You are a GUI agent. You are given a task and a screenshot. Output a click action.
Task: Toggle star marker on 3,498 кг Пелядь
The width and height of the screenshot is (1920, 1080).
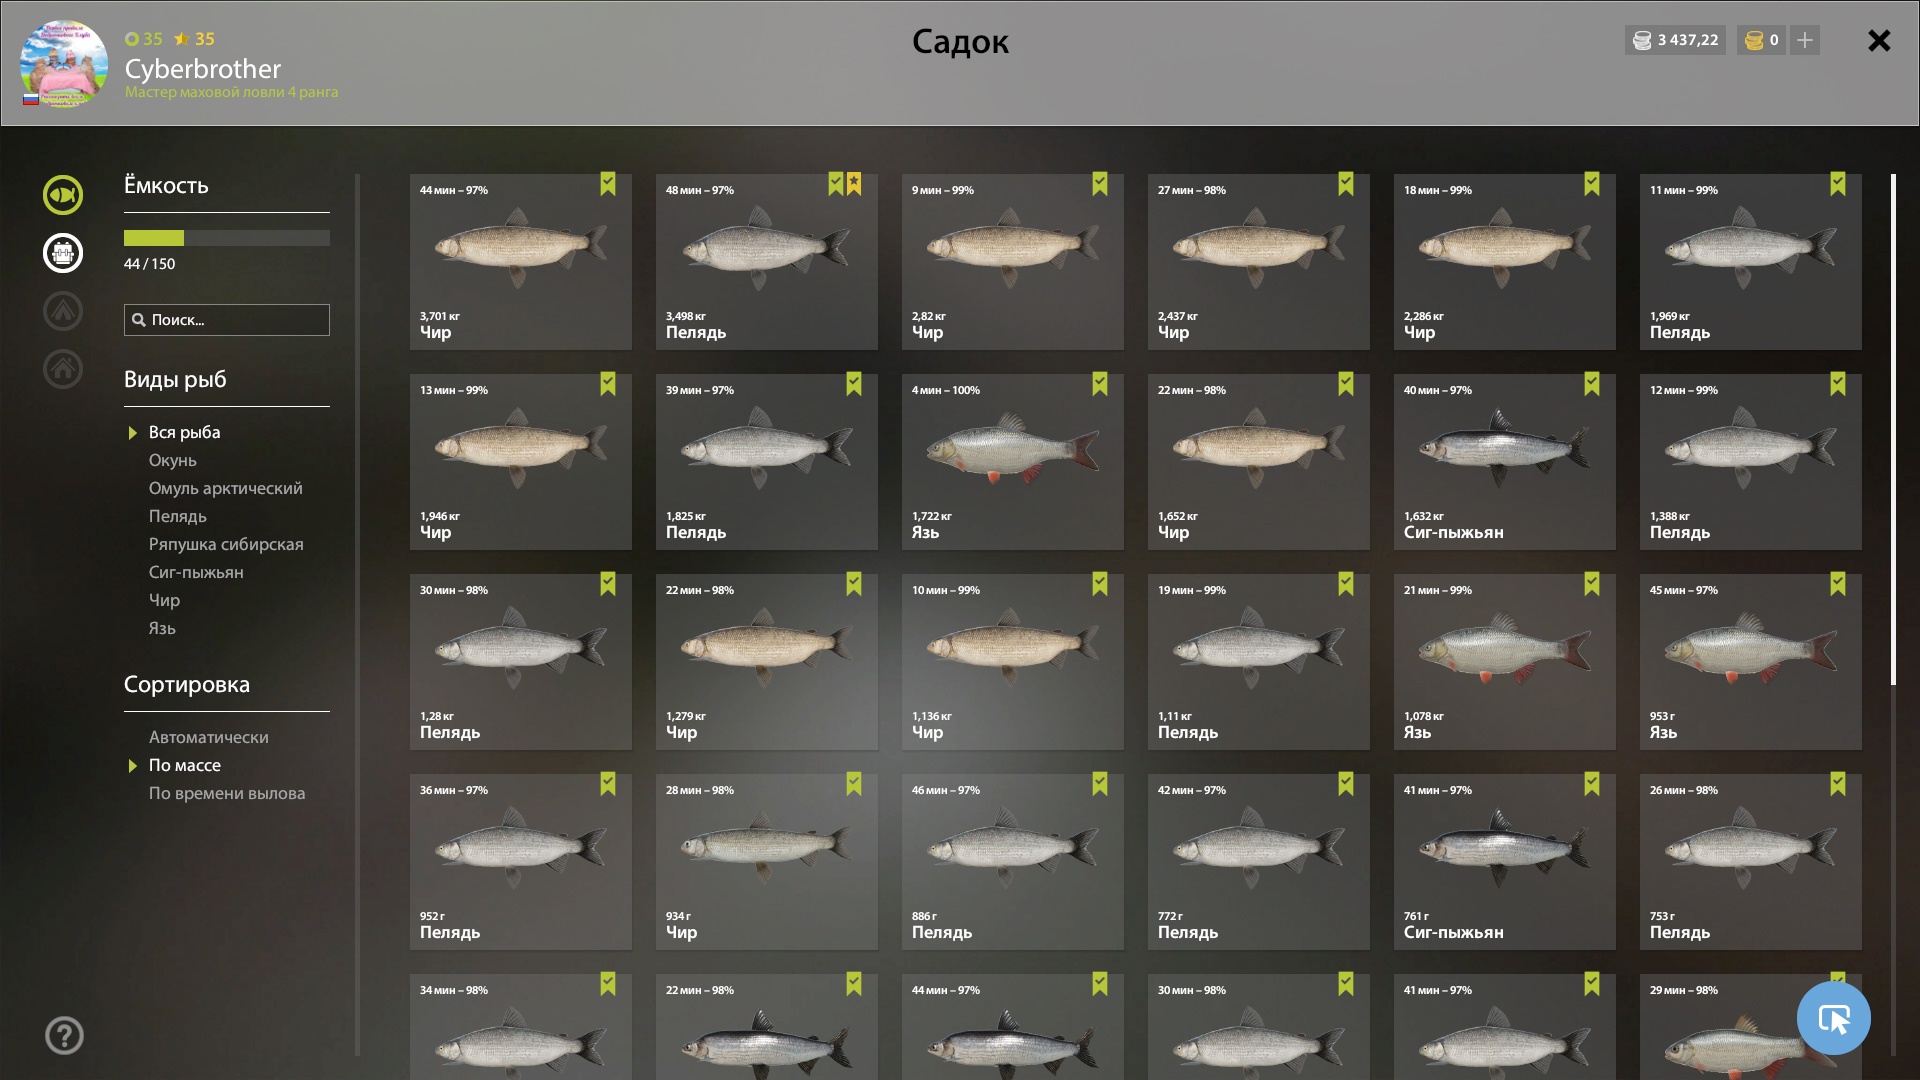pos(854,184)
